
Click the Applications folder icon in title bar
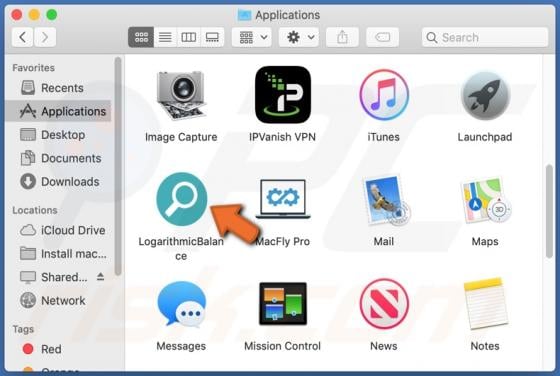[x=245, y=15]
